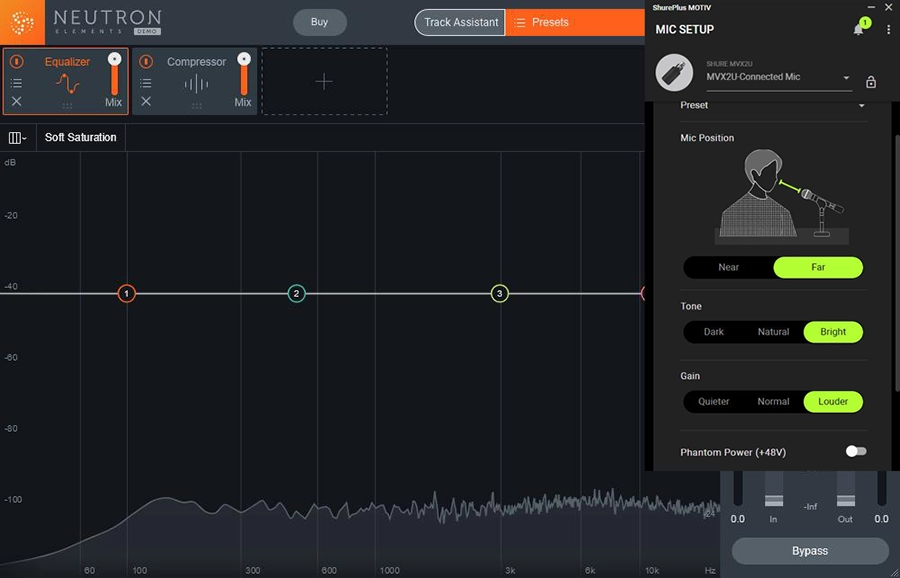Expand the Preset dropdown in MOTIV

tap(773, 106)
